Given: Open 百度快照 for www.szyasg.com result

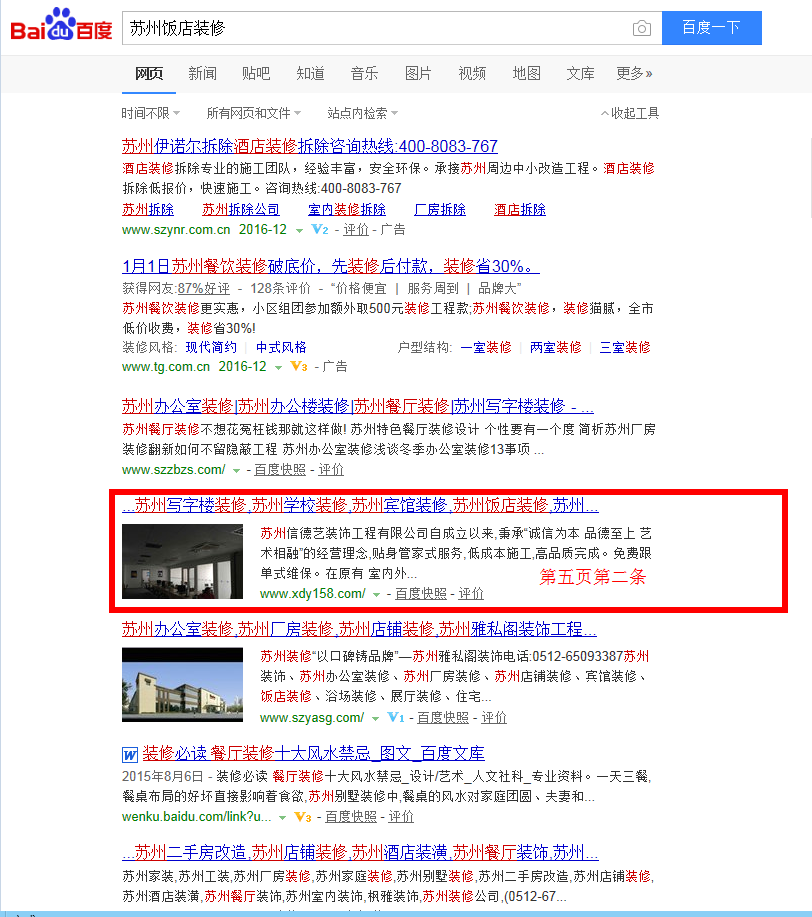Looking at the screenshot, I should click(443, 718).
